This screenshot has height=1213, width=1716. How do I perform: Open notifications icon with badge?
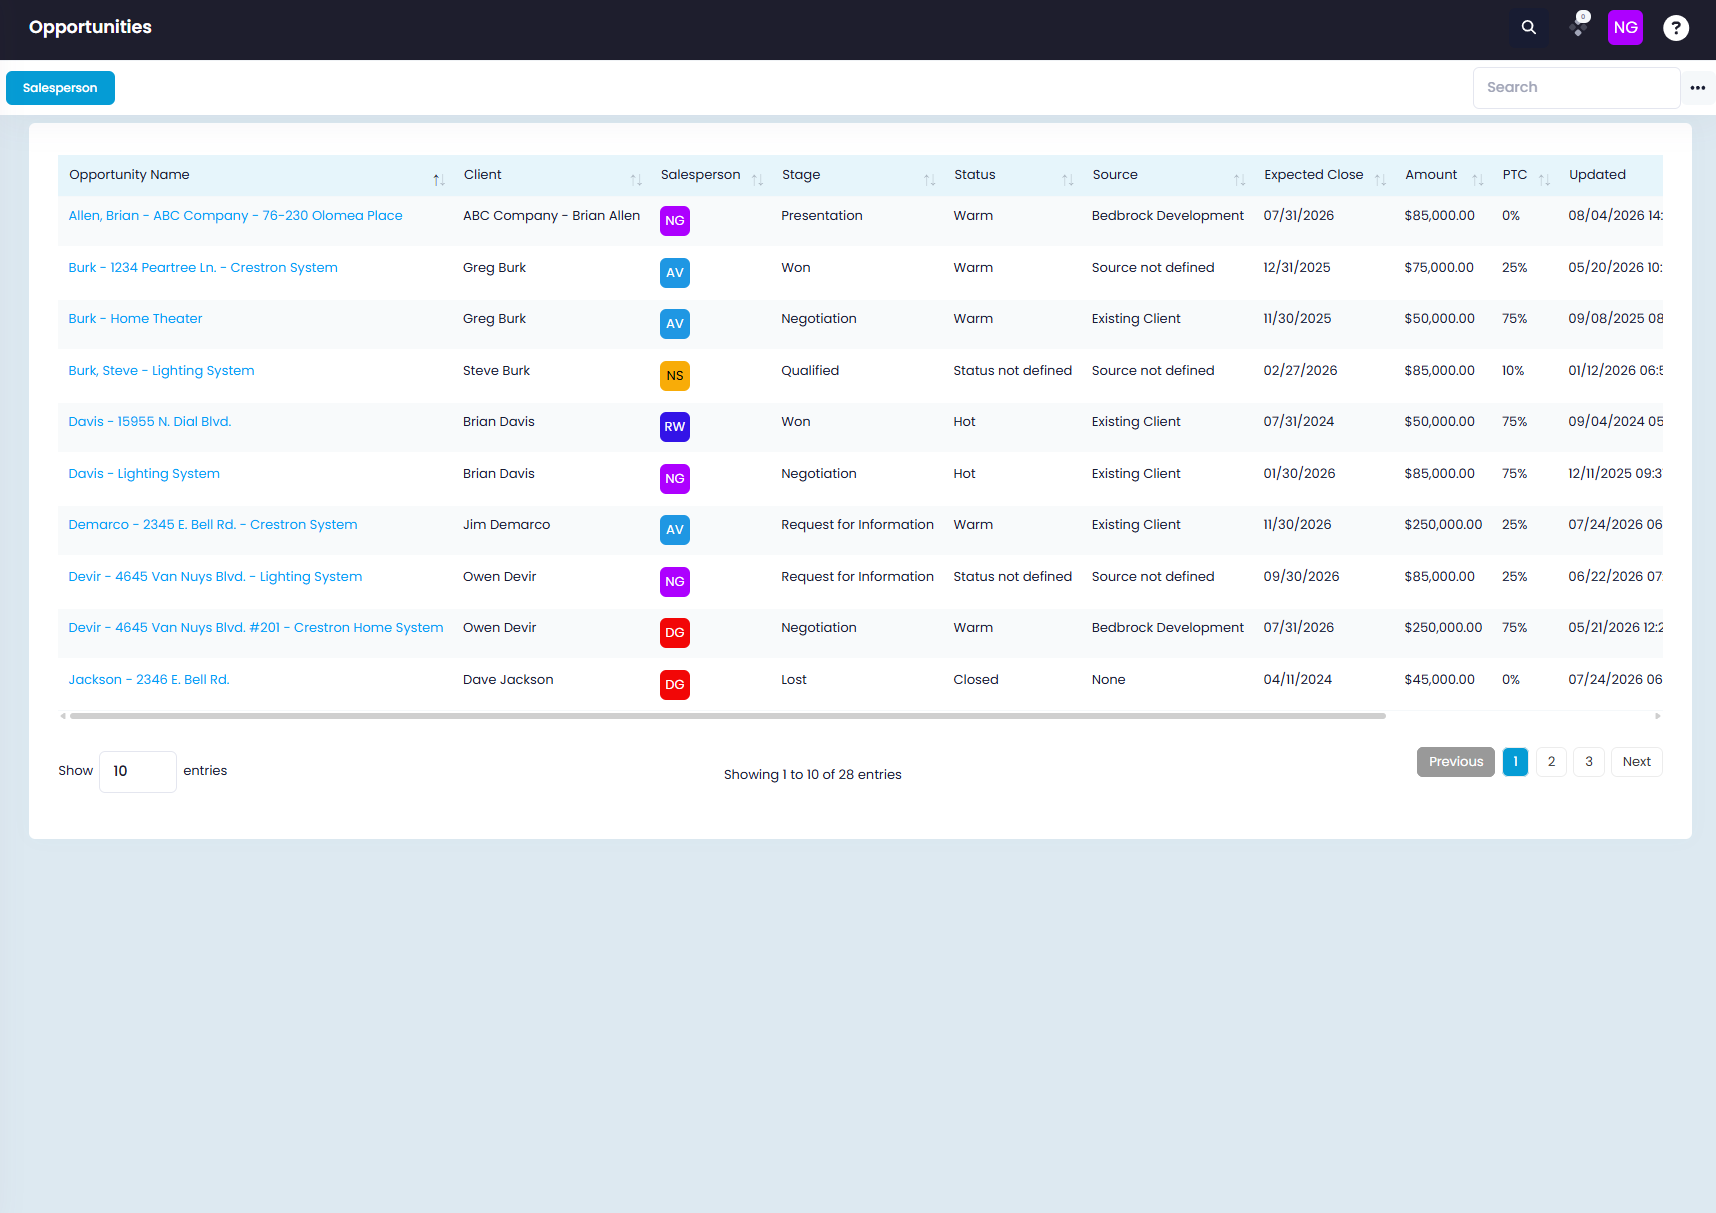(x=1579, y=26)
